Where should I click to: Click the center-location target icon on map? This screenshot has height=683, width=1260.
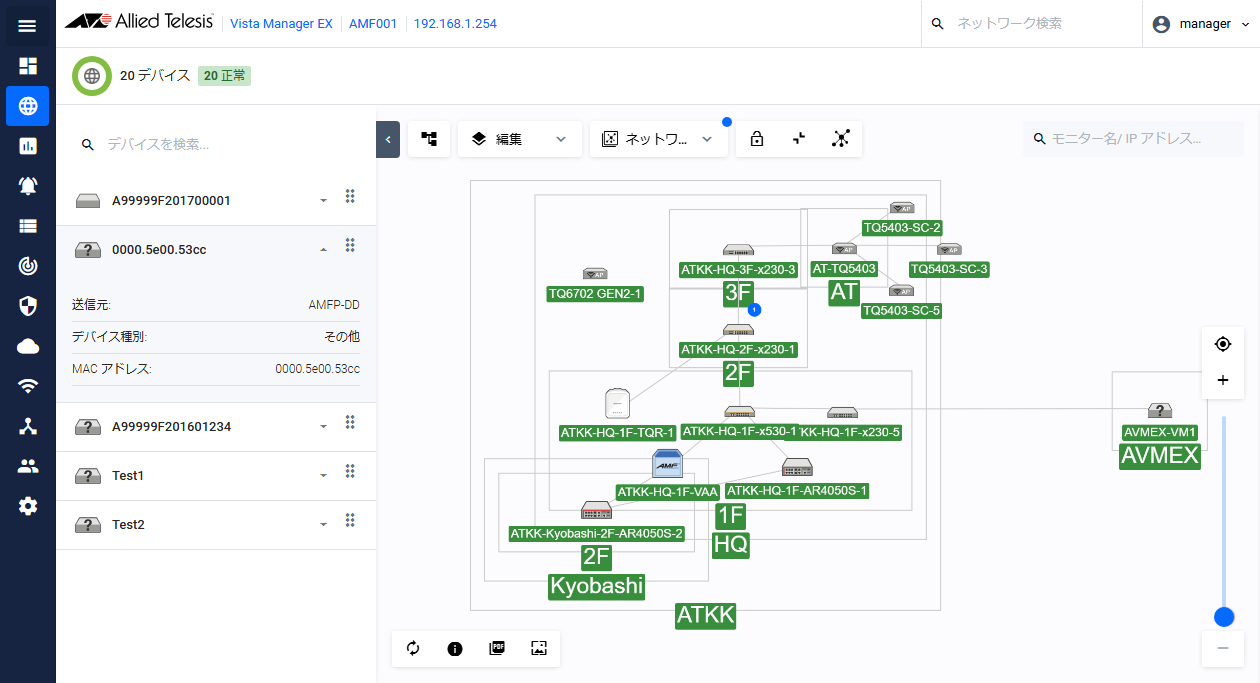(x=1223, y=344)
